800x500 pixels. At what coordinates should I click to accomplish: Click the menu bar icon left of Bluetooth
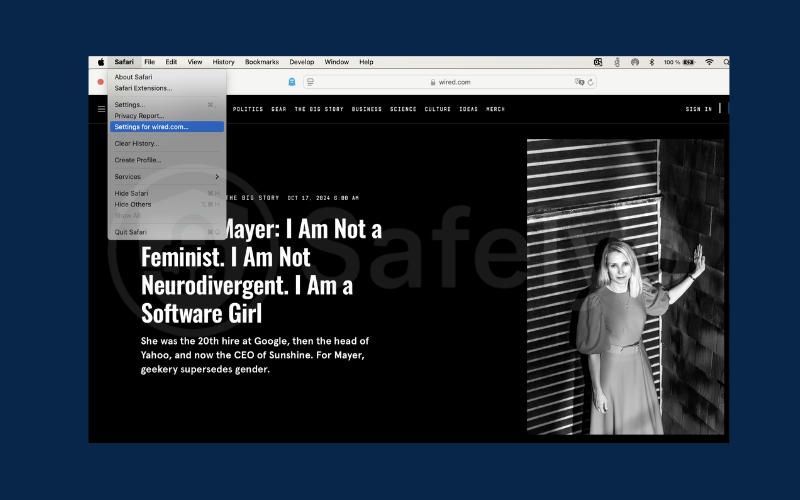click(x=635, y=62)
